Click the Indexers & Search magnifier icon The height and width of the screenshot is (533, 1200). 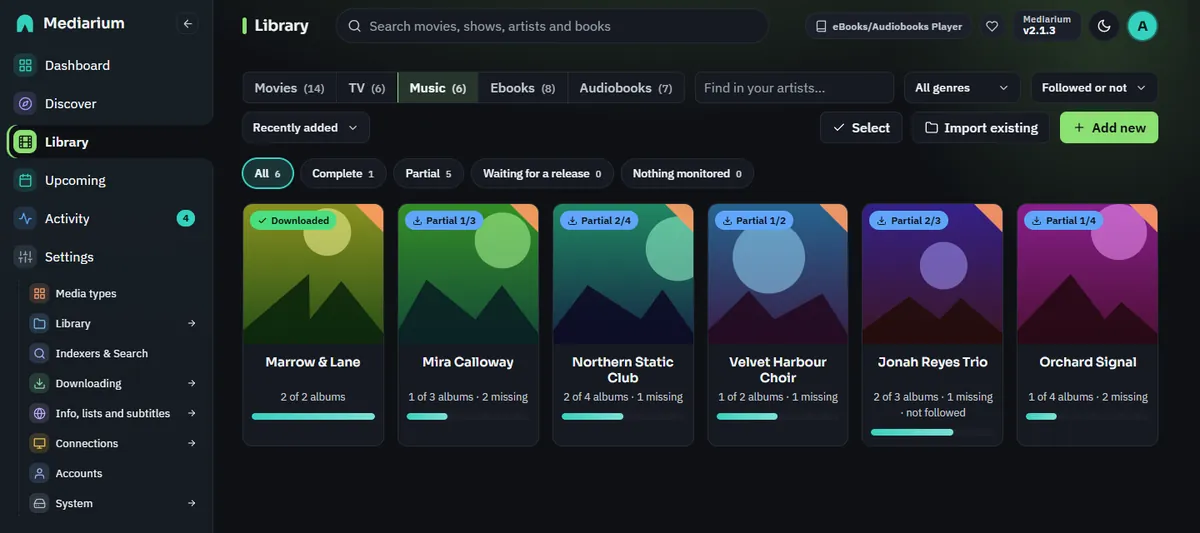pos(39,353)
